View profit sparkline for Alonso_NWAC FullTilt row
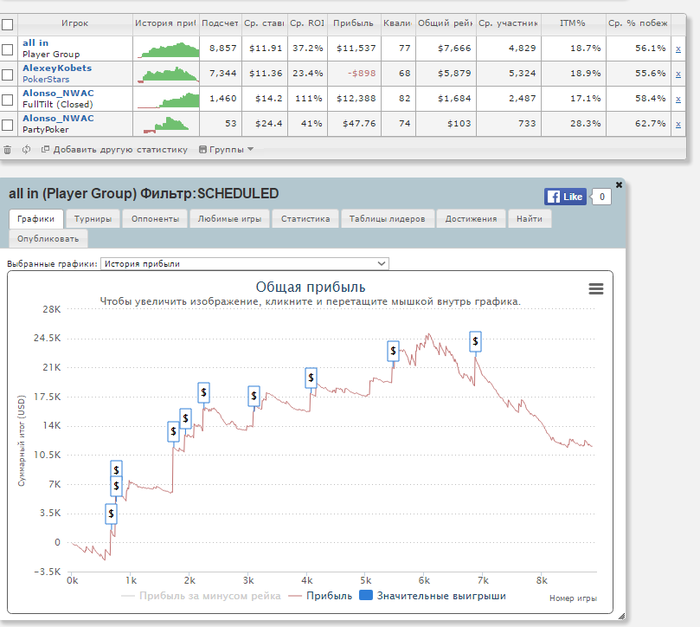Image resolution: width=700 pixels, height=627 pixels. pos(168,99)
